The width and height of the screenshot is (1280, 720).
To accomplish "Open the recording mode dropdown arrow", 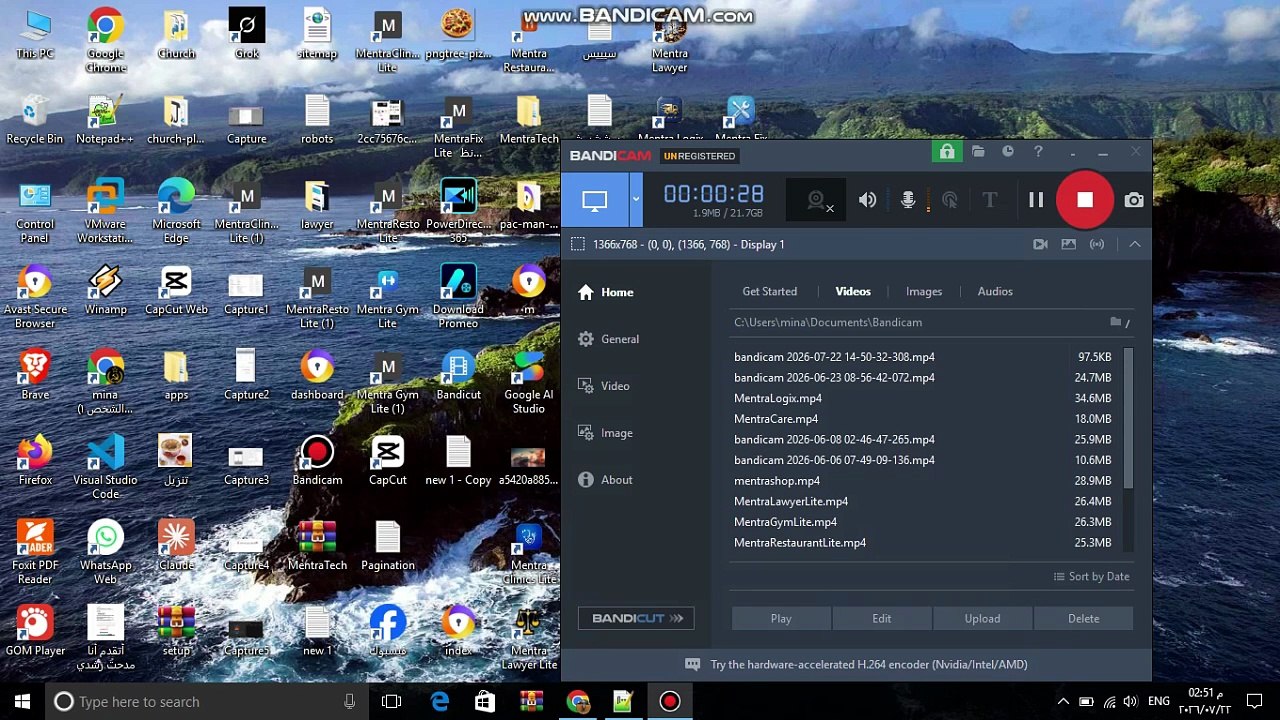I will (635, 200).
